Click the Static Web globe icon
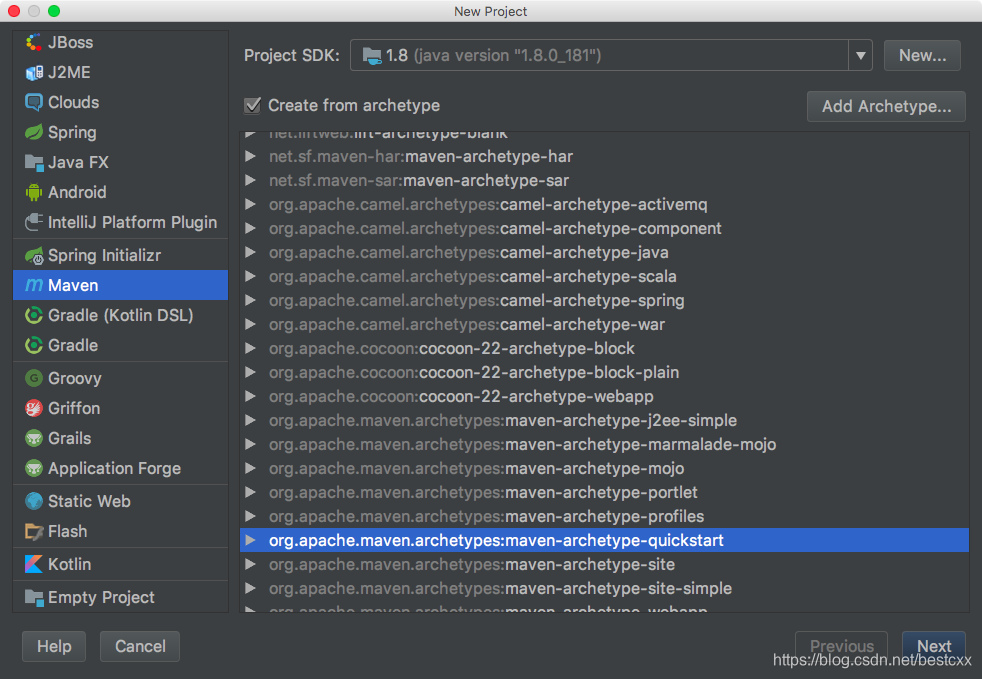 [34, 501]
